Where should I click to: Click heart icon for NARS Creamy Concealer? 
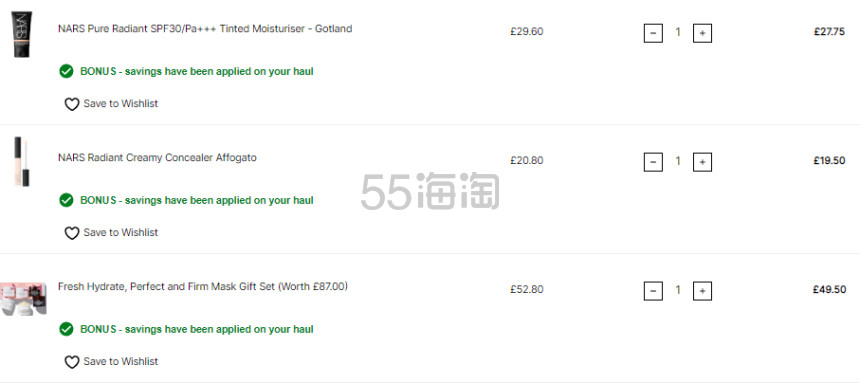72,233
